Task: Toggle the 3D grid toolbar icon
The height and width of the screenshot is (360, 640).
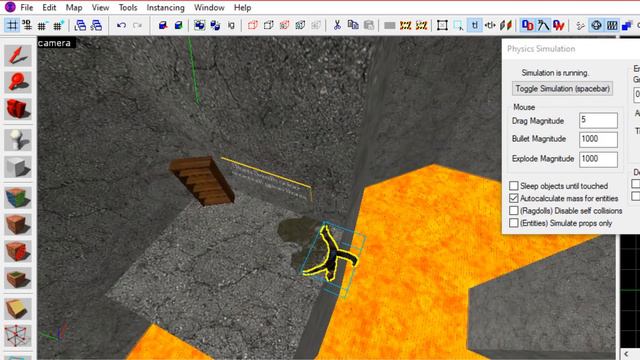Action: 27,25
